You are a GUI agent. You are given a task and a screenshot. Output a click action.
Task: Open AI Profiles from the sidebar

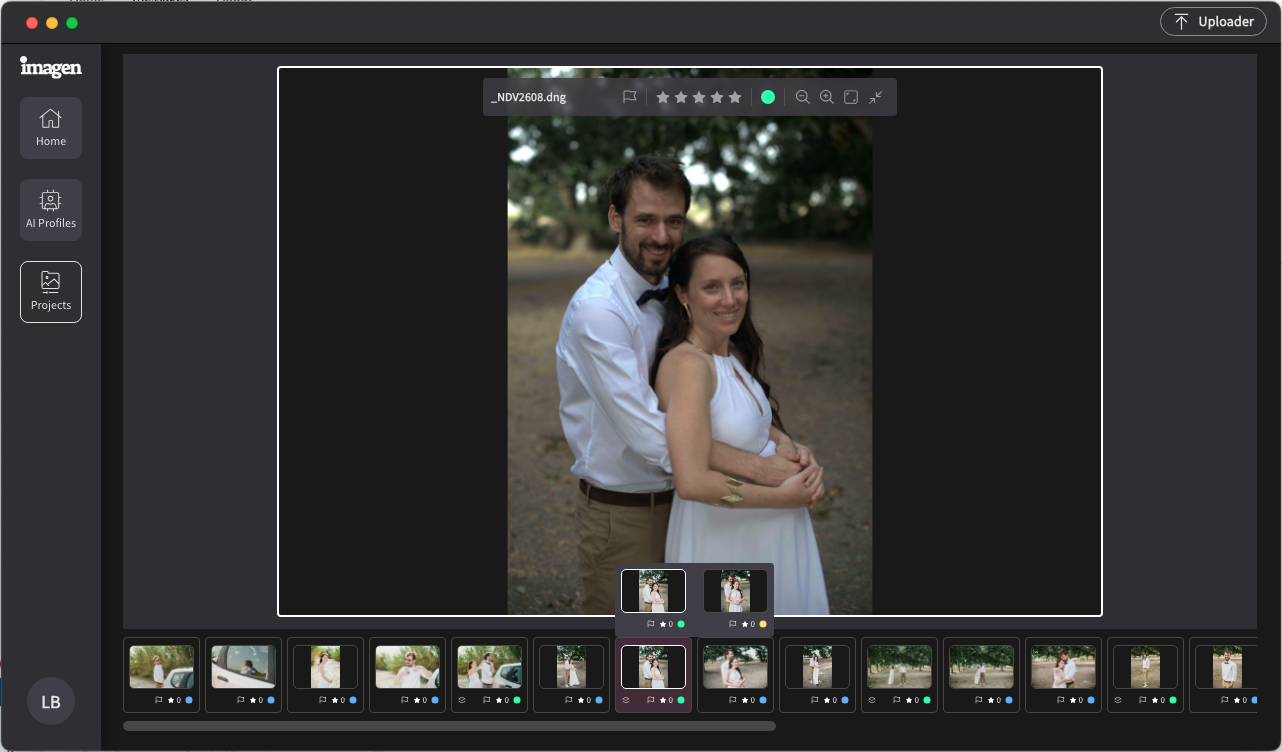coord(51,209)
